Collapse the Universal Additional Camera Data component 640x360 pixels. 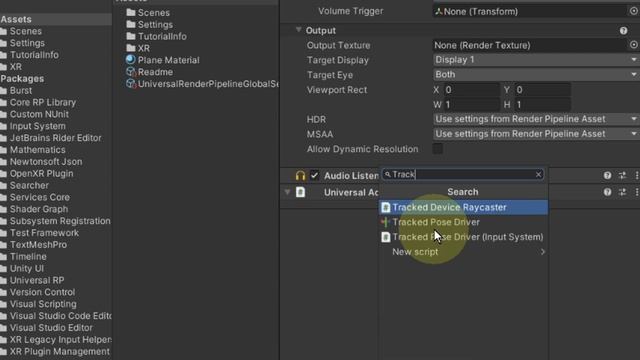[x=287, y=192]
